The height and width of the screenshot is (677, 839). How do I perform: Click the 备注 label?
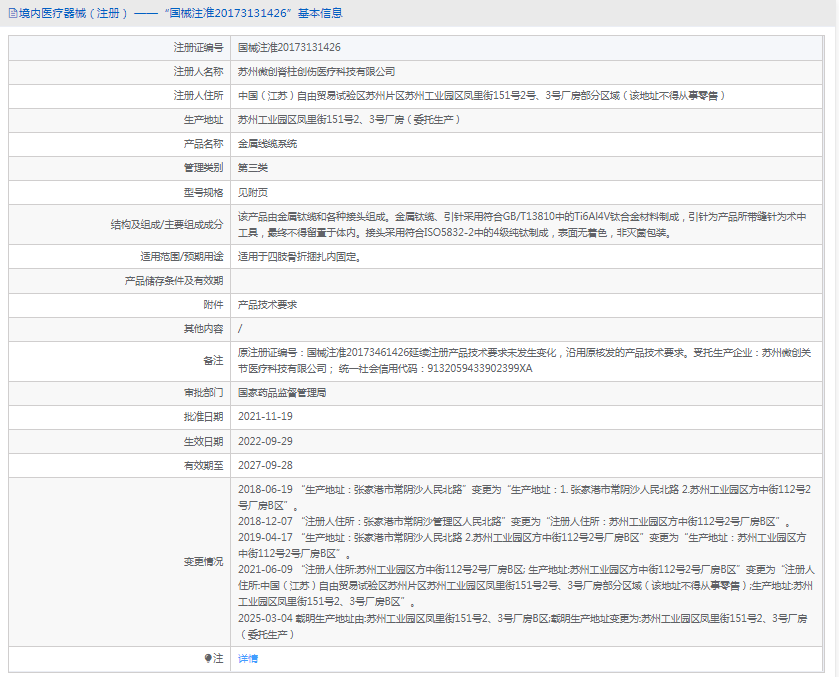pyautogui.click(x=213, y=361)
